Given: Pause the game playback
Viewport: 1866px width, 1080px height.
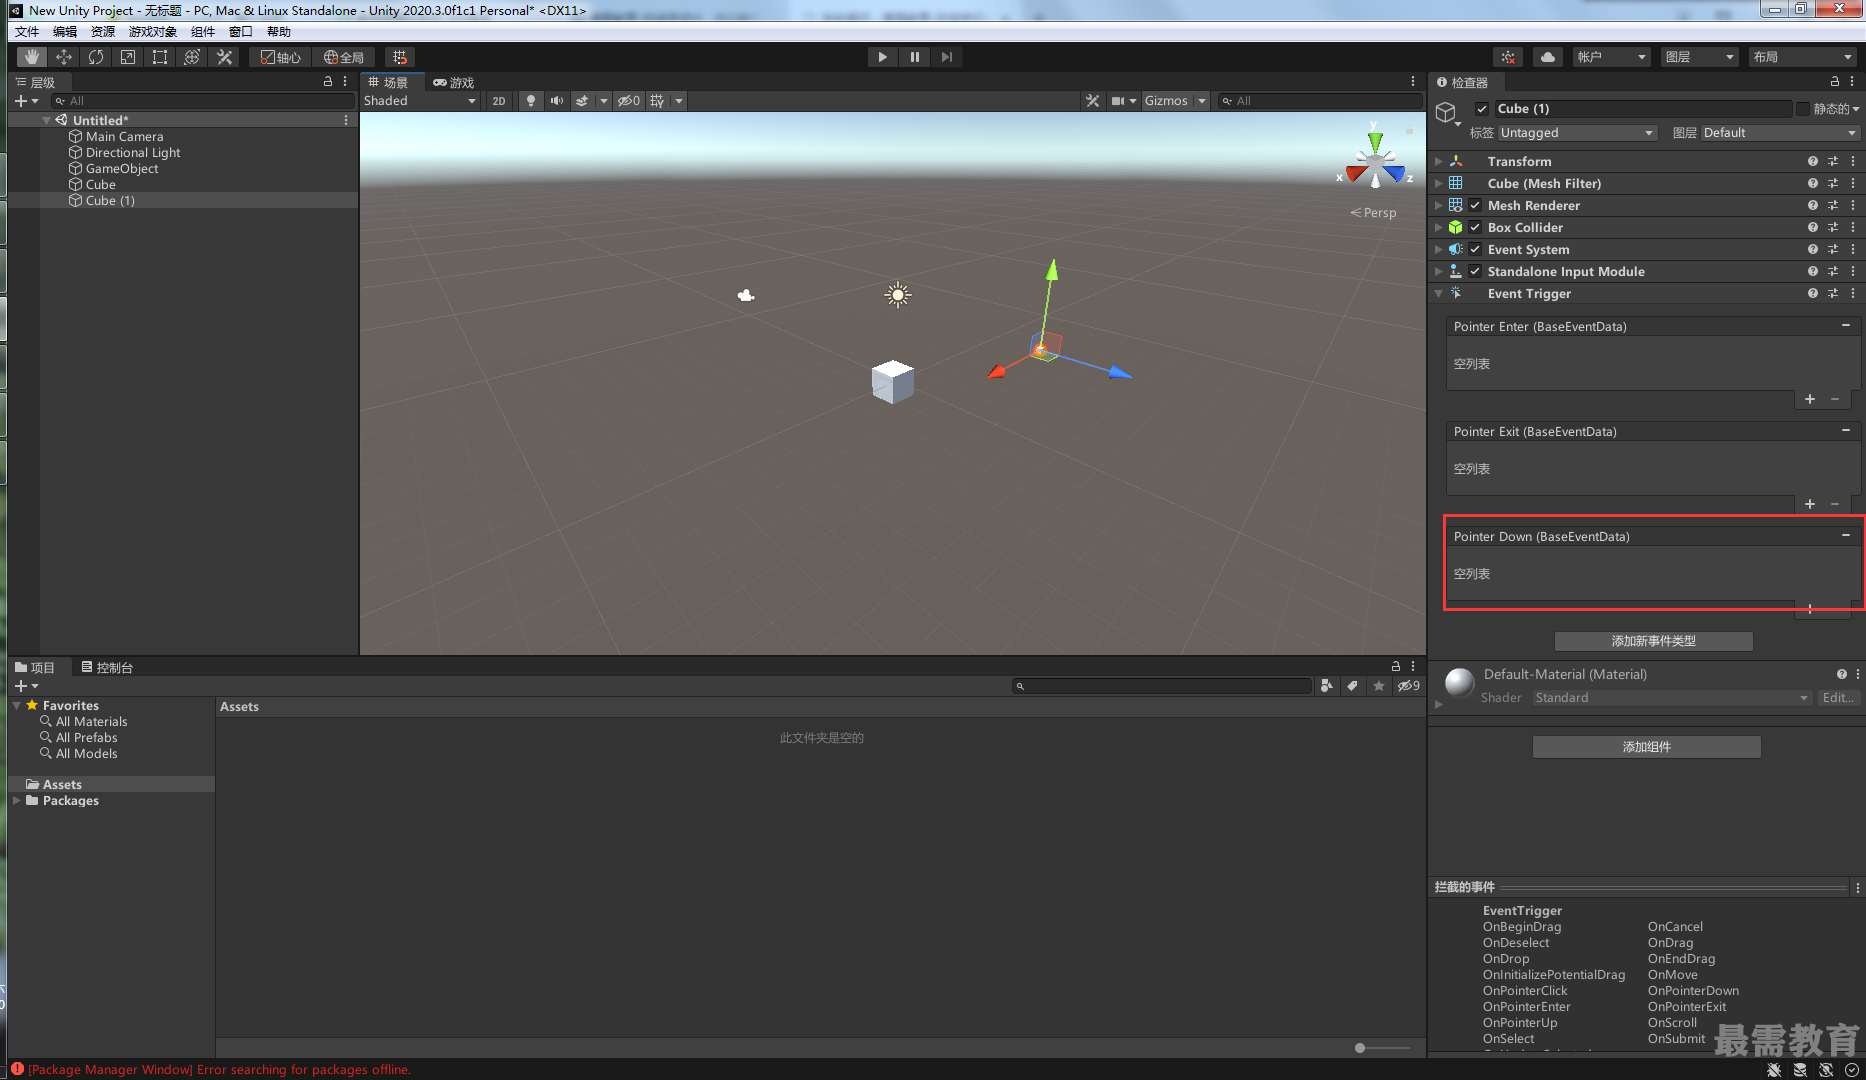Looking at the screenshot, I should [914, 57].
